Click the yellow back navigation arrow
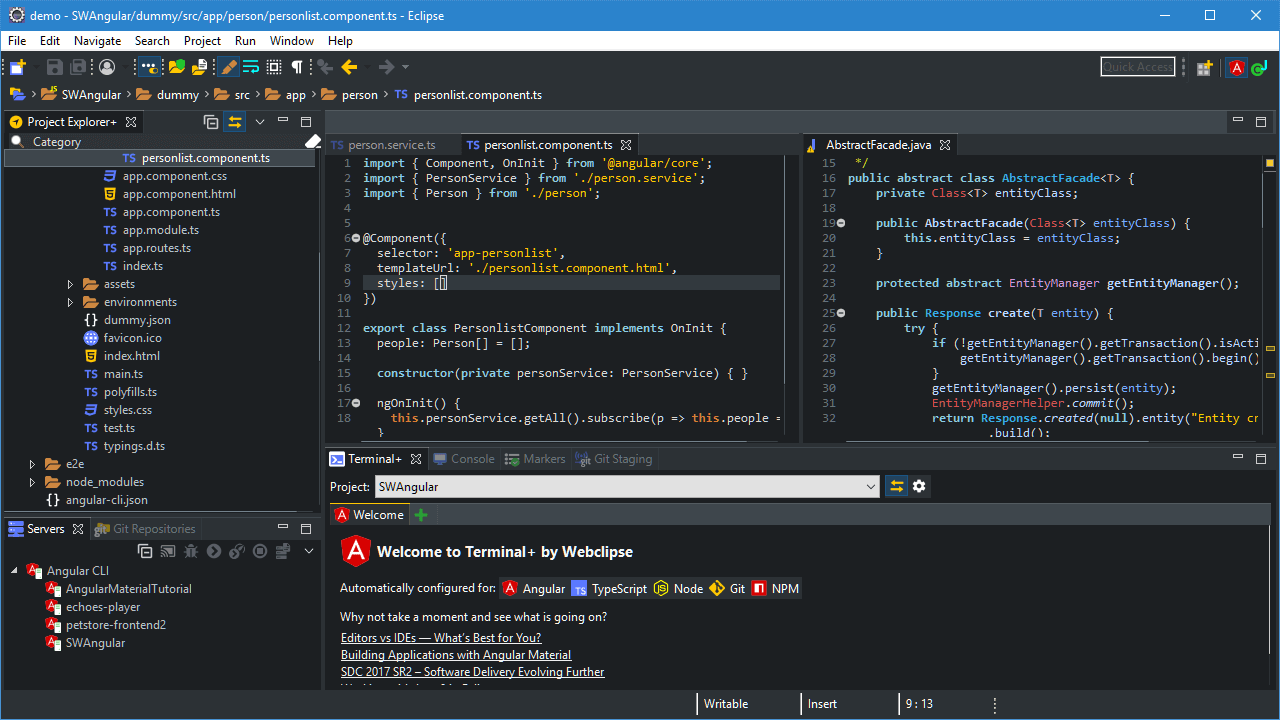 pos(349,67)
